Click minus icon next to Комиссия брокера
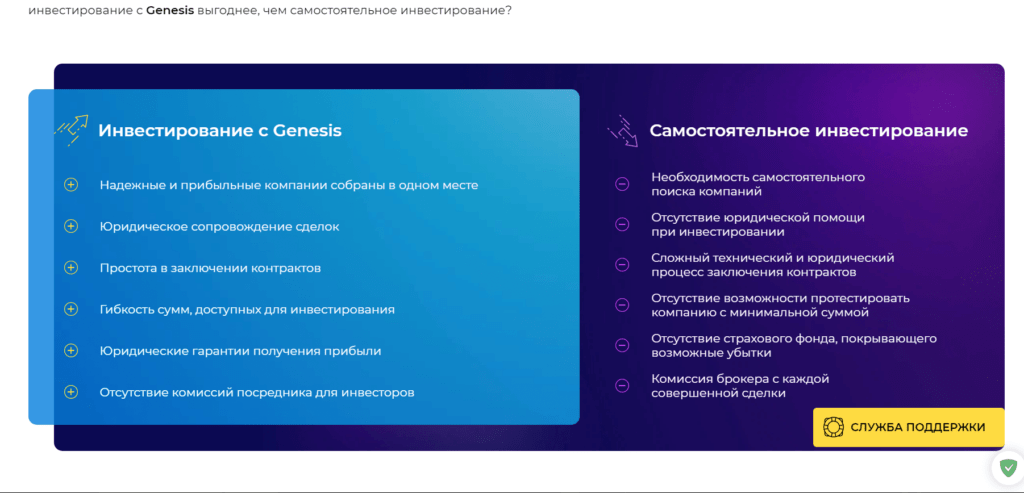The image size is (1024, 493). tap(622, 386)
